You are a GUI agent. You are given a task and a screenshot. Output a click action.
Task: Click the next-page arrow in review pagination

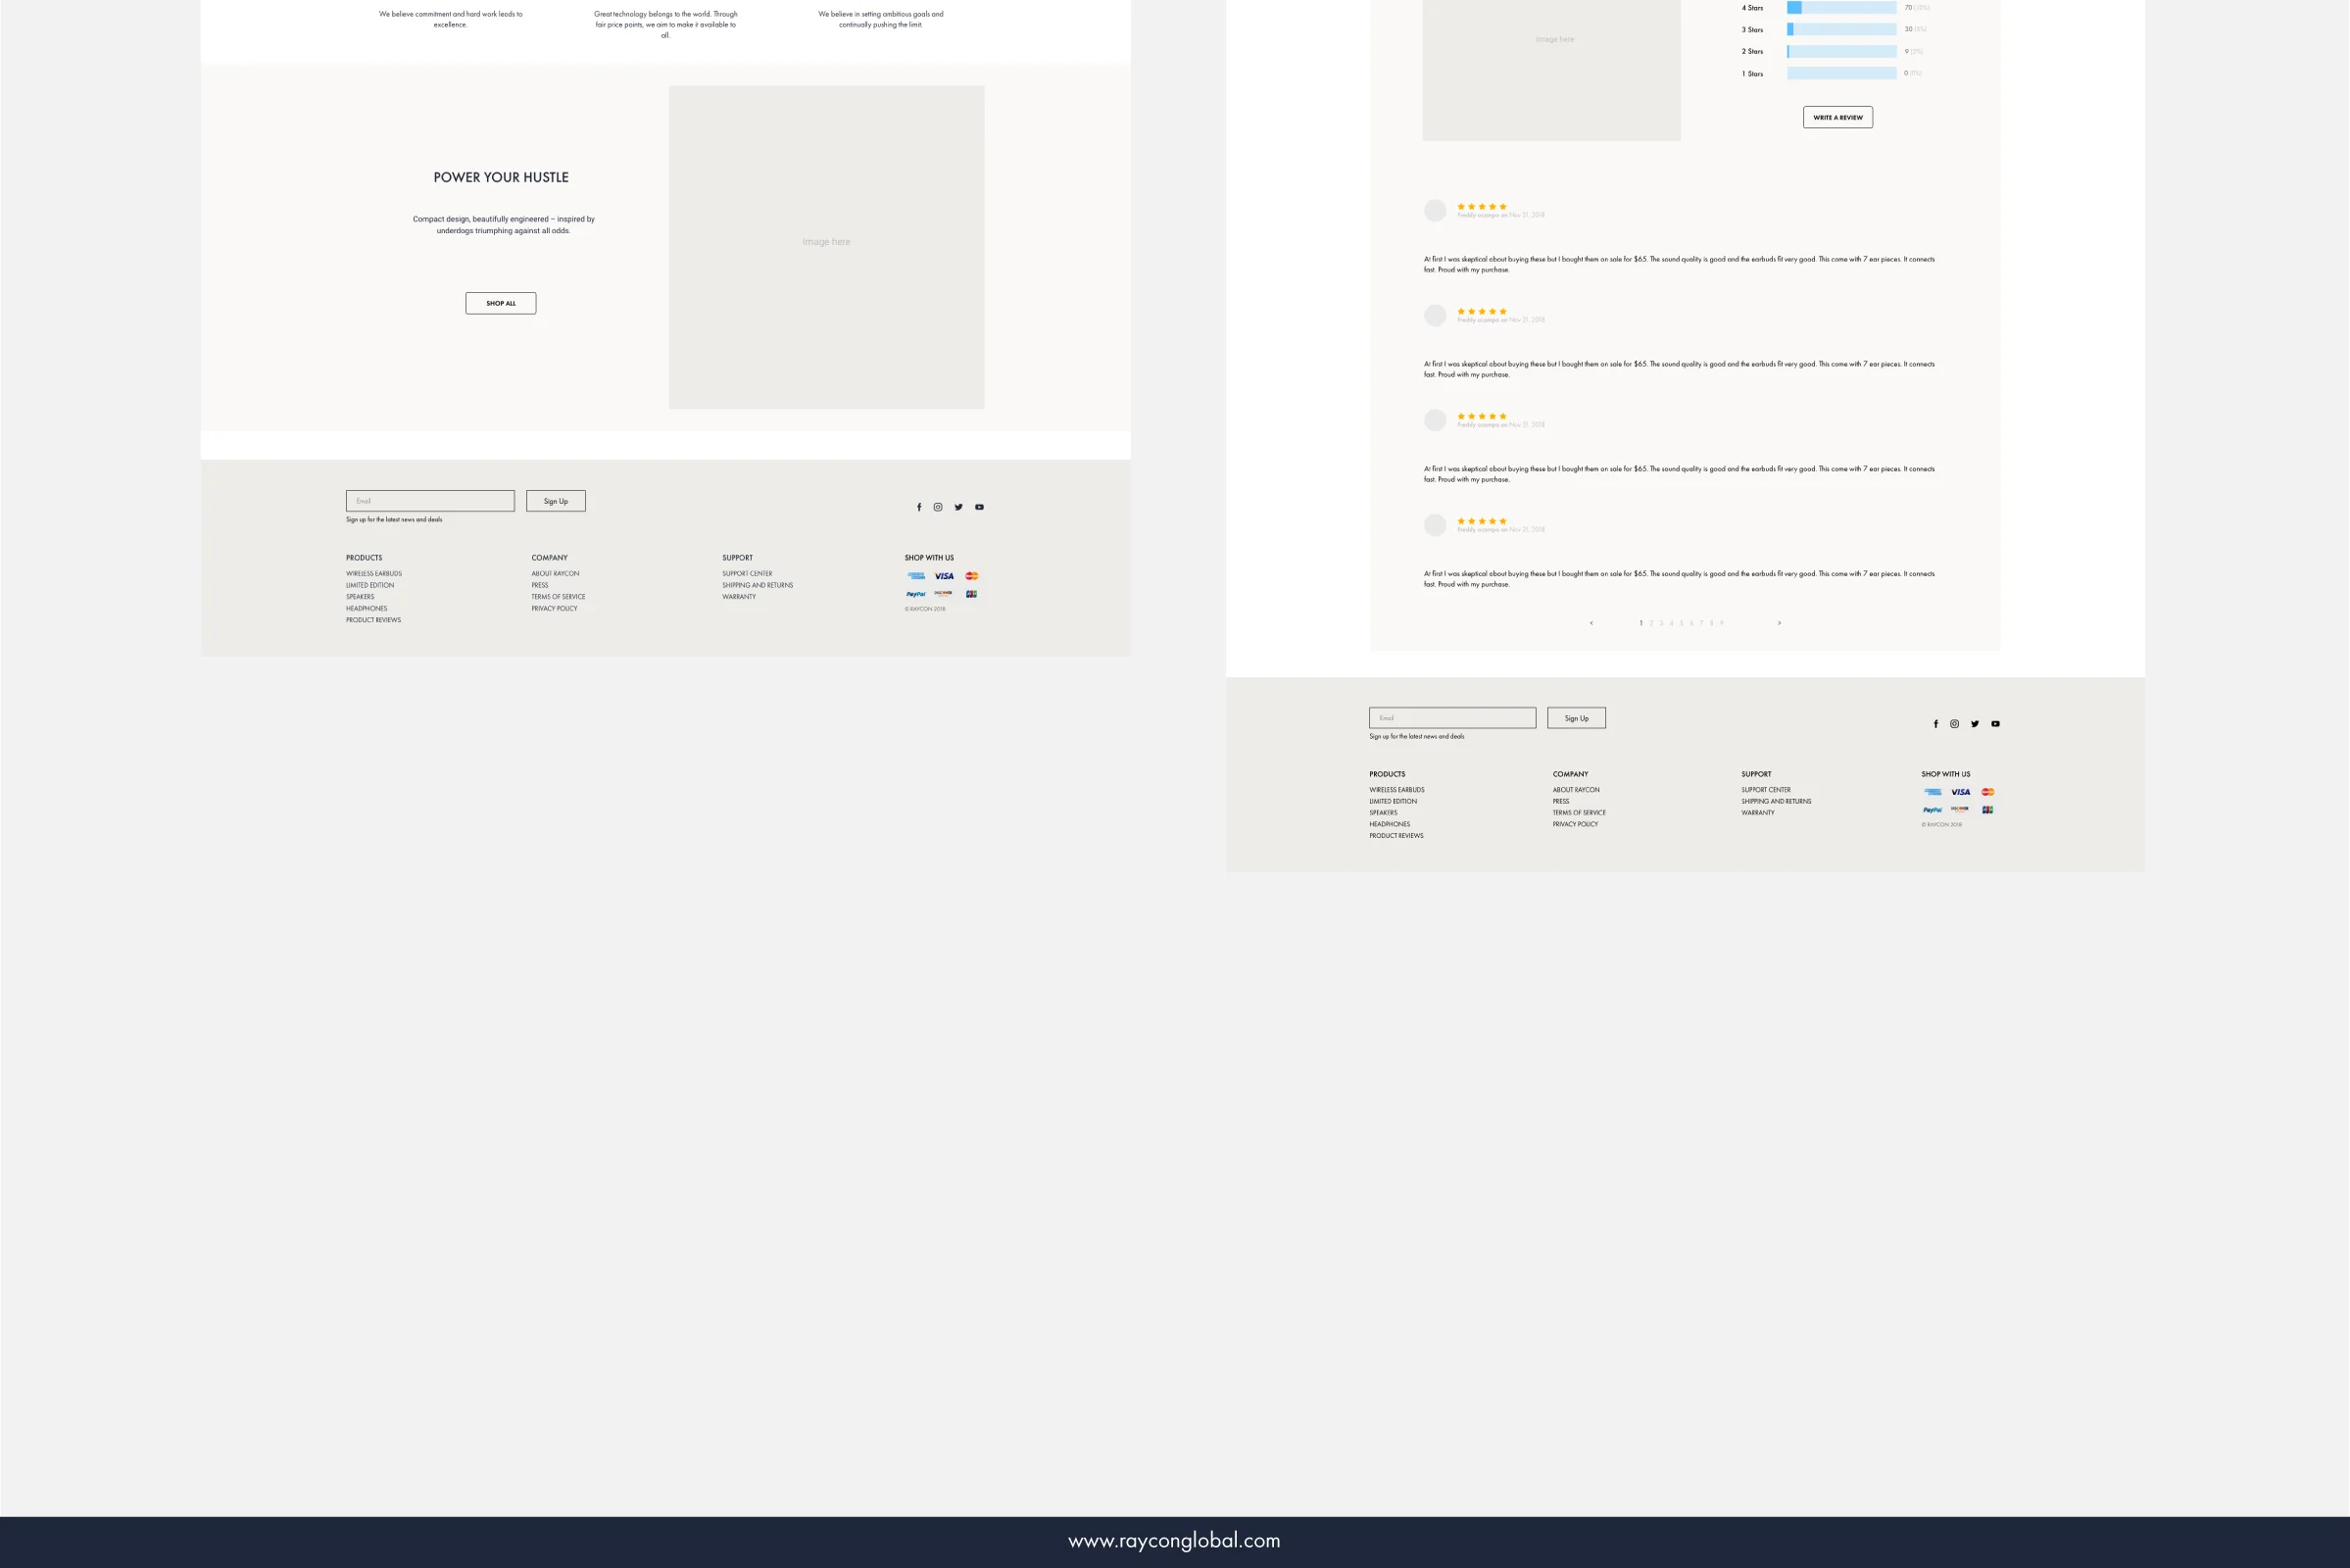coord(1779,622)
